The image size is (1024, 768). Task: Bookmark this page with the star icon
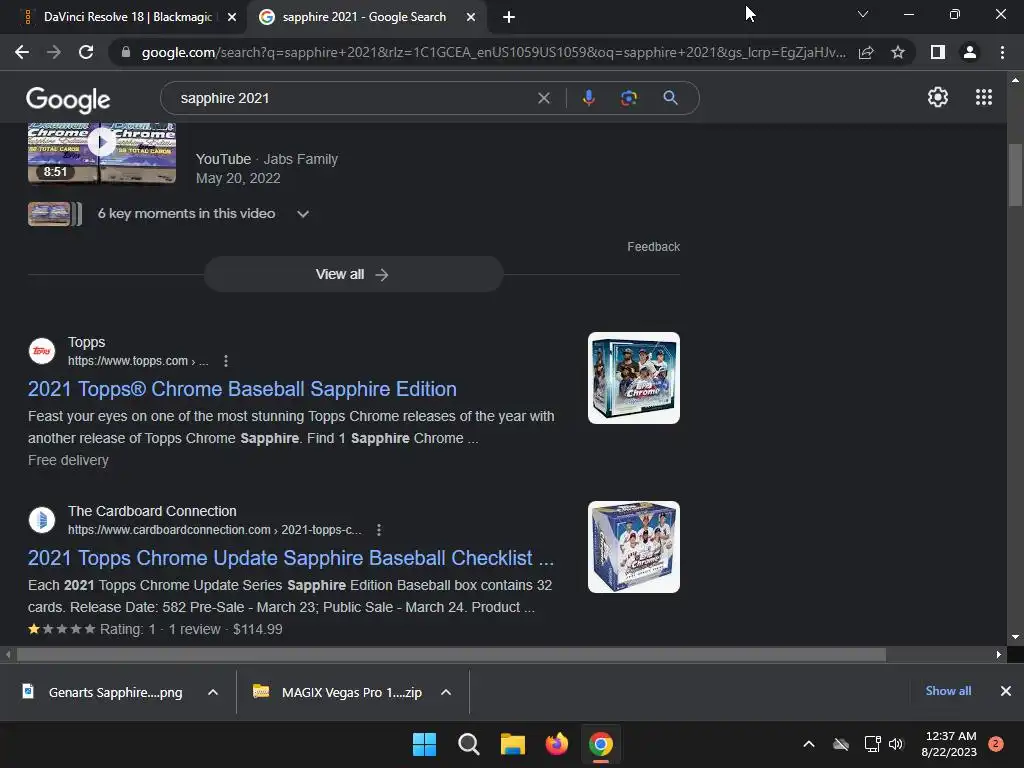[x=898, y=52]
